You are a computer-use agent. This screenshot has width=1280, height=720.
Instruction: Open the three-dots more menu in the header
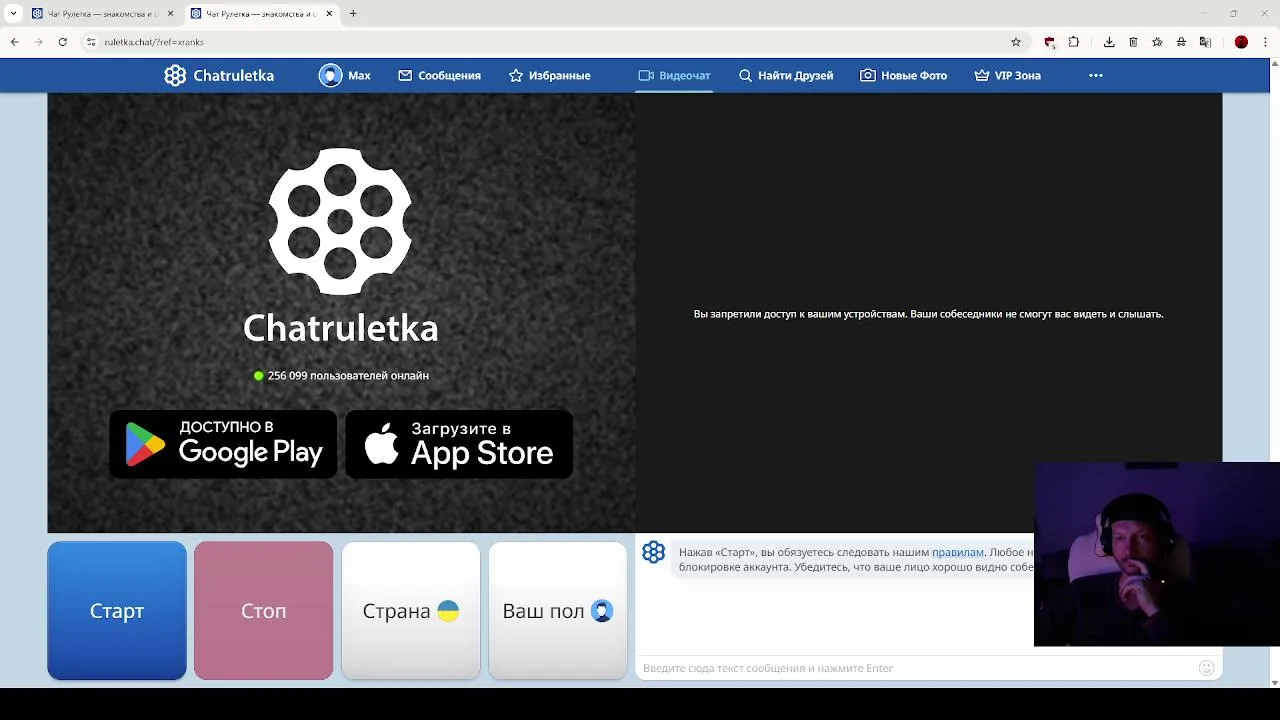pyautogui.click(x=1096, y=76)
